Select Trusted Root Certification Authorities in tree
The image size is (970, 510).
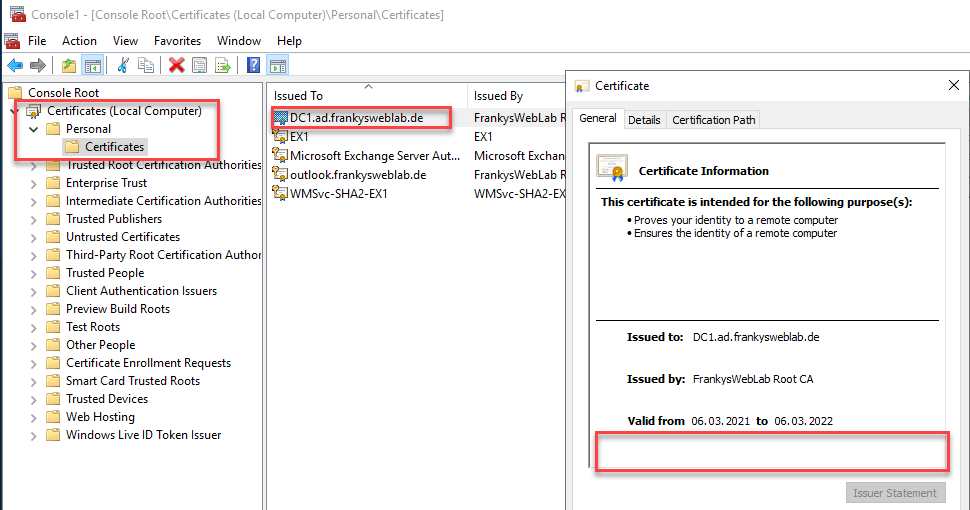(164, 165)
